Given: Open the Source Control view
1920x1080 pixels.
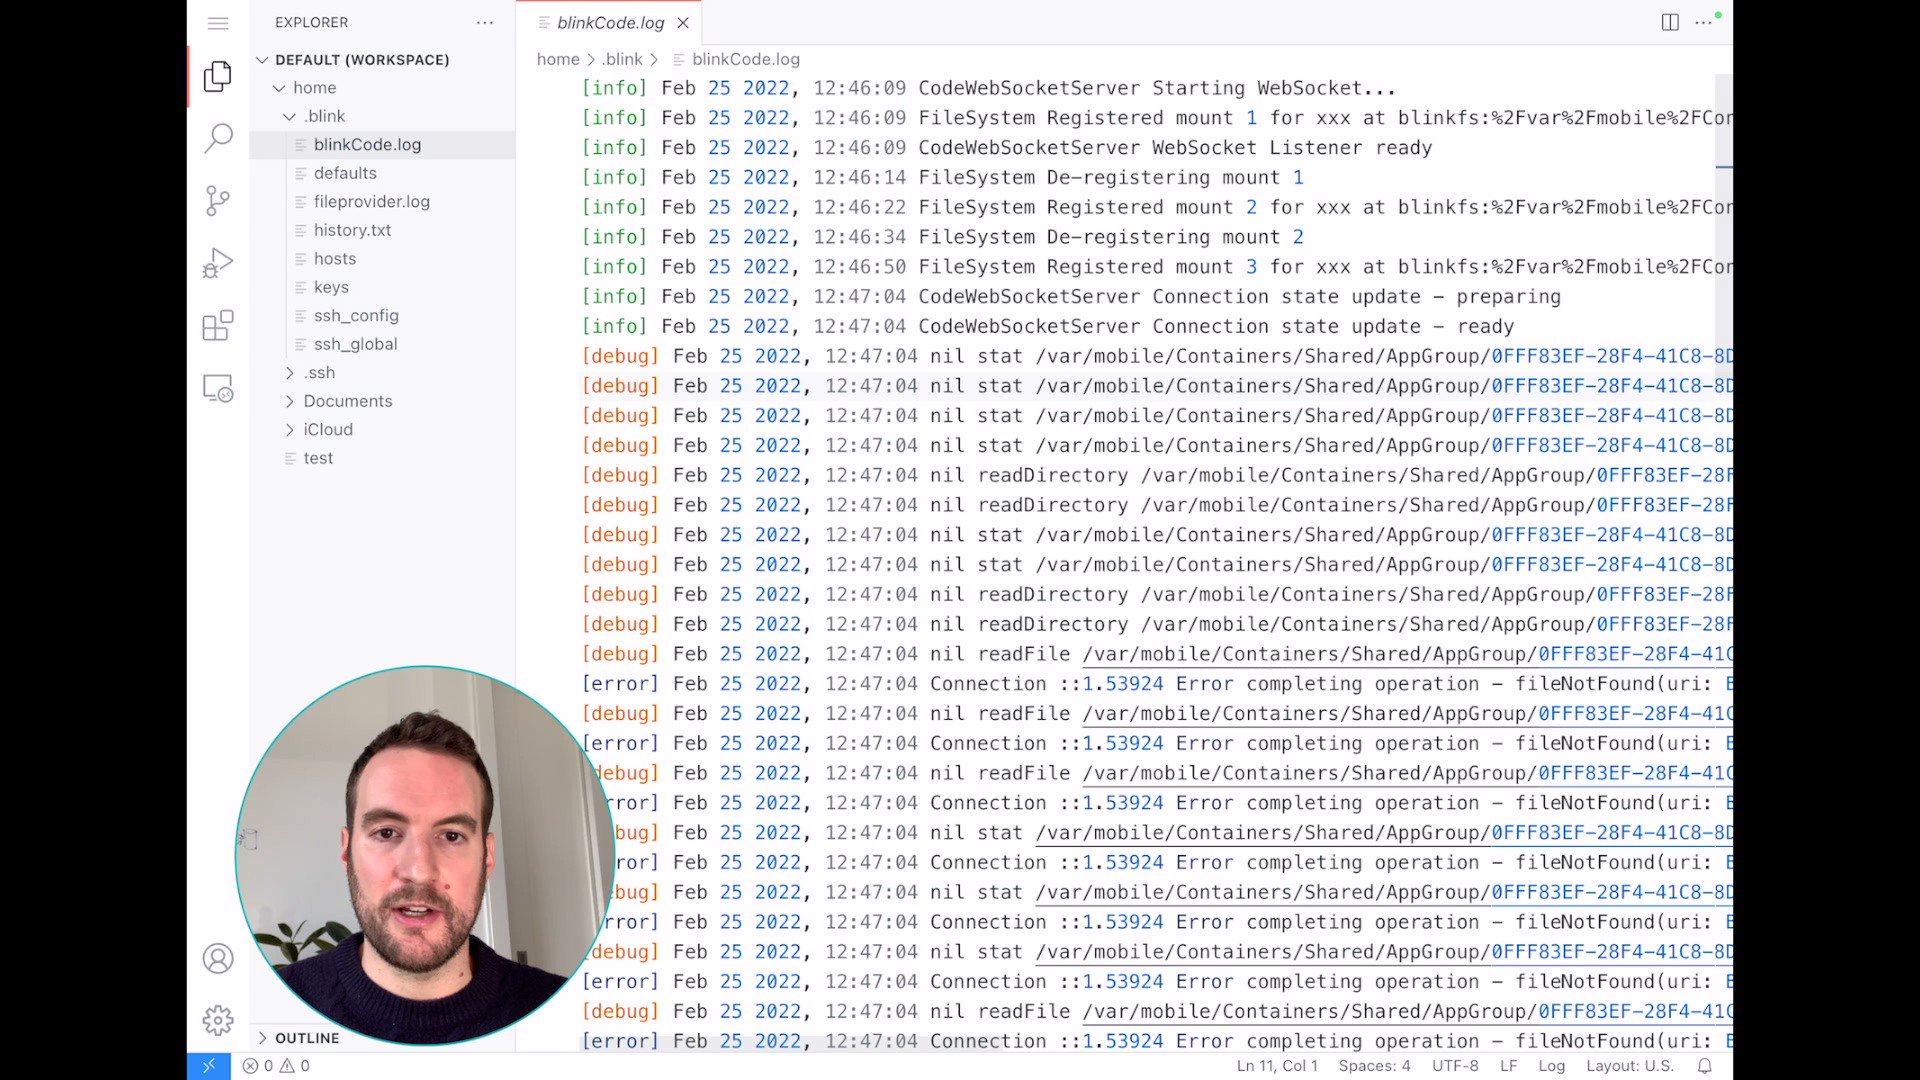Looking at the screenshot, I should [218, 200].
